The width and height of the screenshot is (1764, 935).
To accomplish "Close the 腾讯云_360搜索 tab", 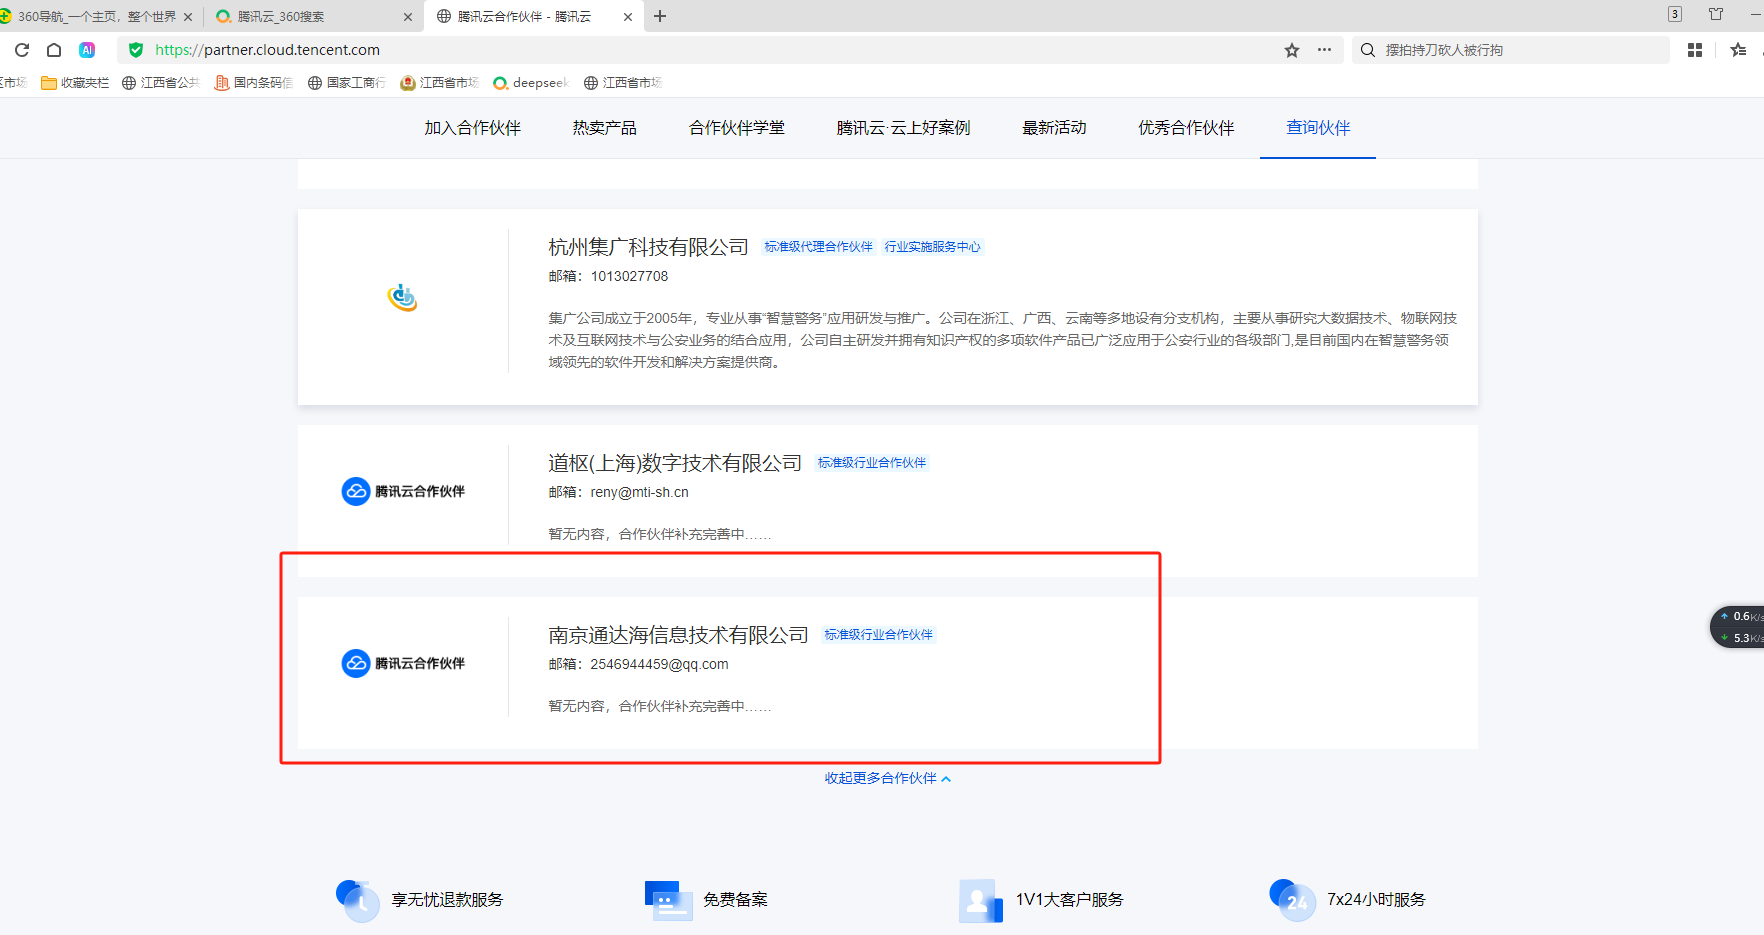I will tap(408, 17).
